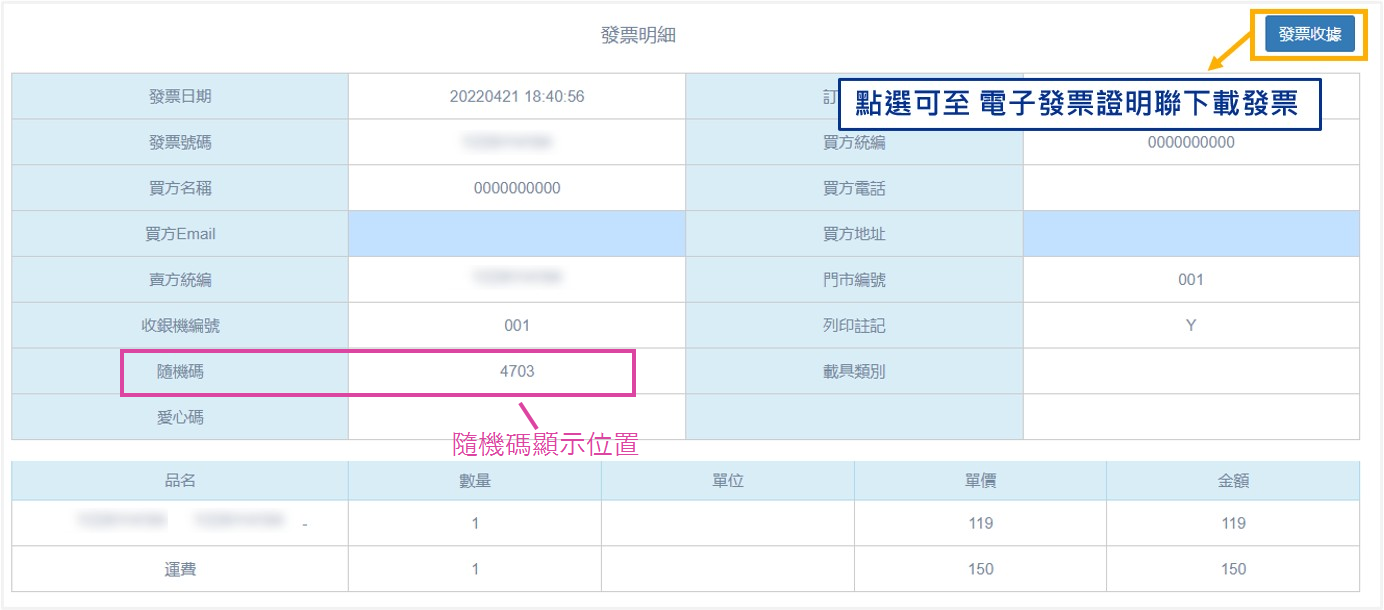Select the 買方名稱 value 0000000000
The height and width of the screenshot is (610, 1384).
516,188
